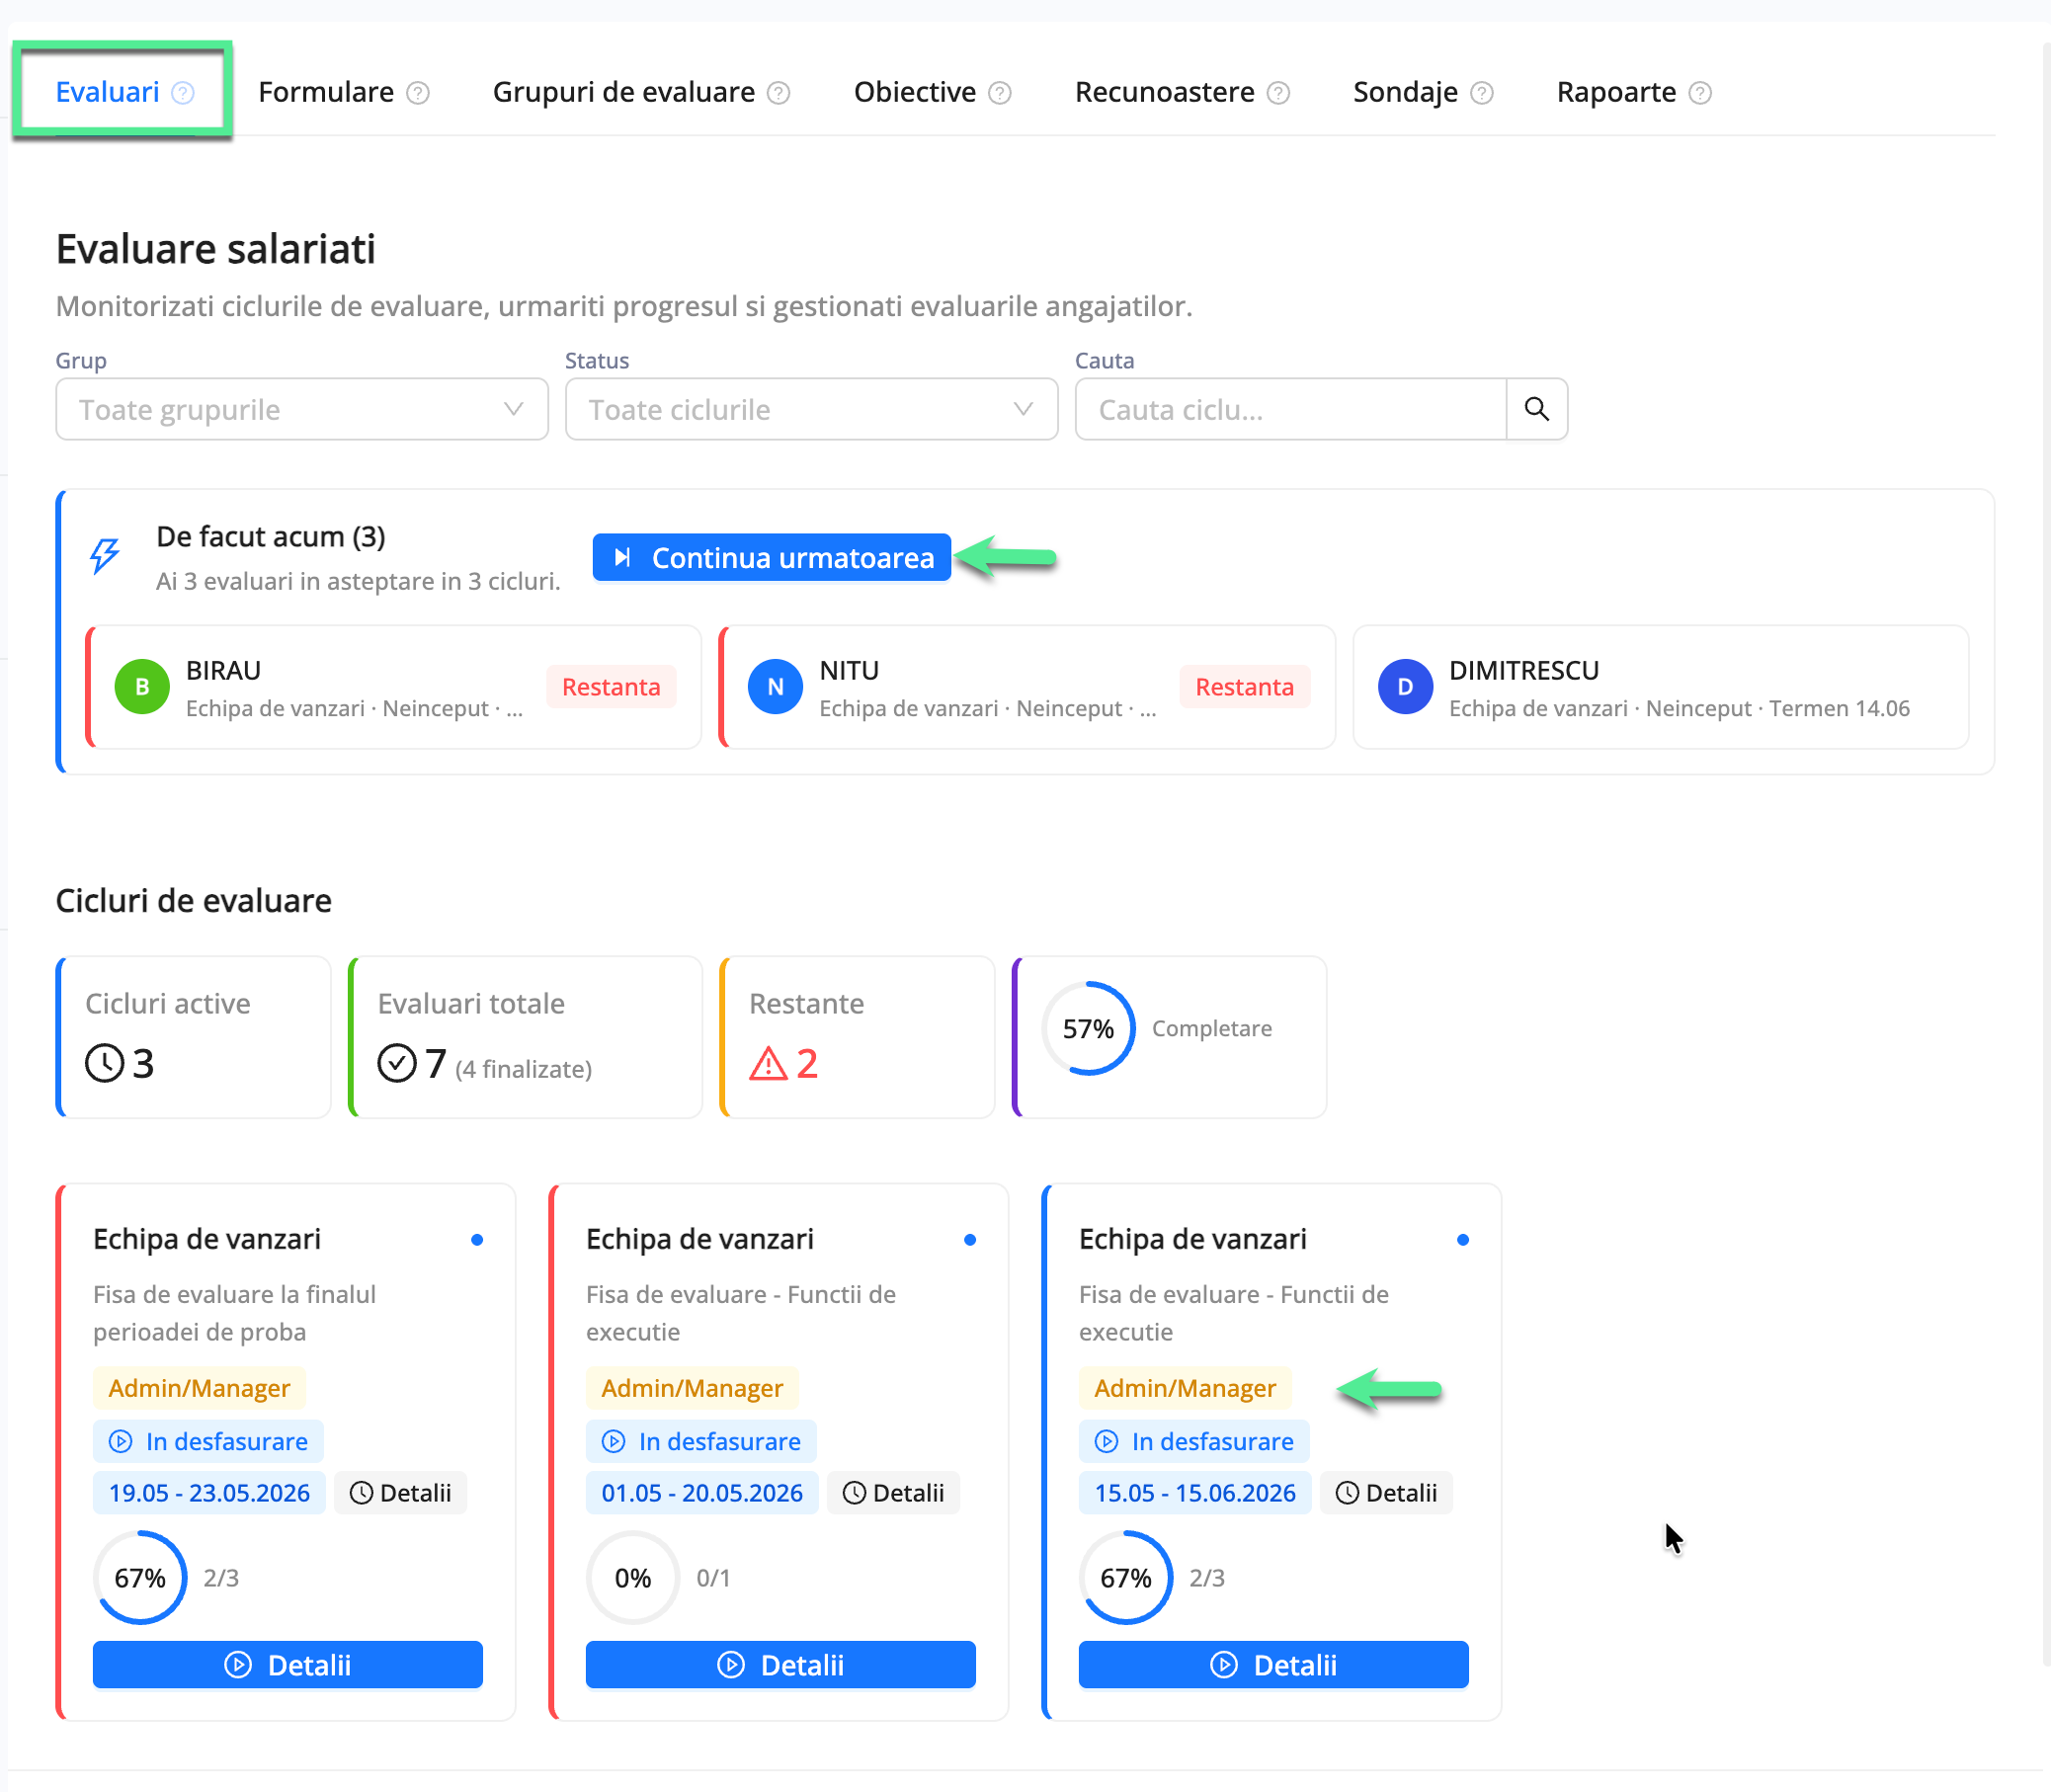Click In desfasurare badge on 19.05 cycle card
Viewport: 2051px width, 1792px height.
click(208, 1441)
